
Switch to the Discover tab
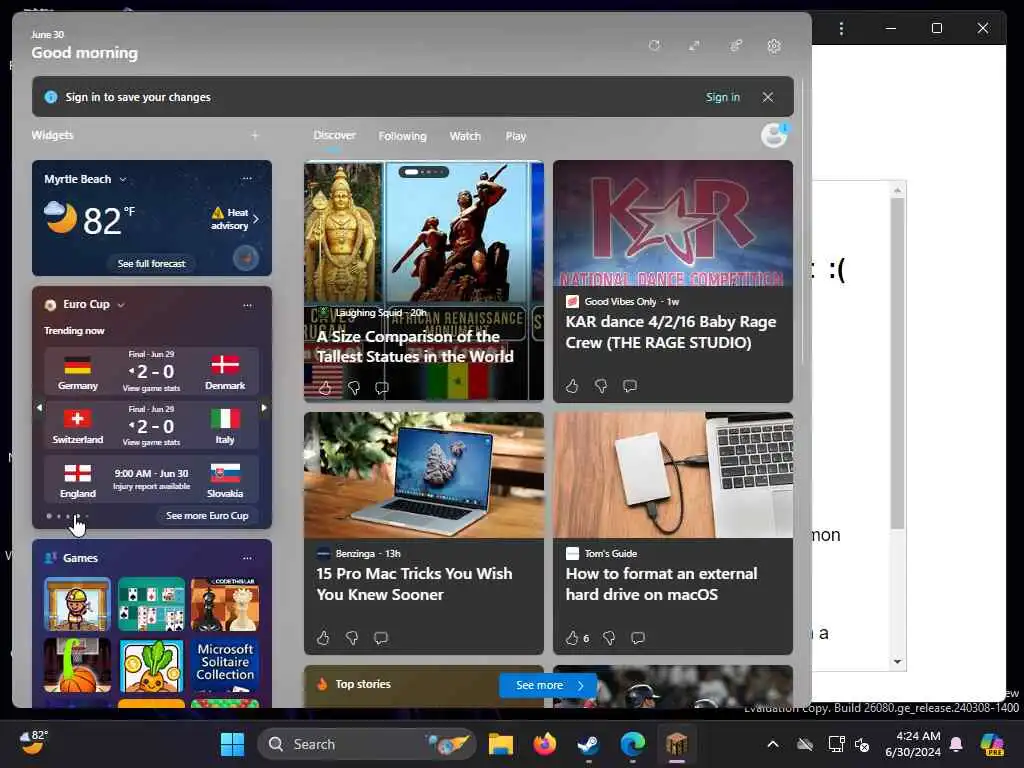pyautogui.click(x=334, y=135)
